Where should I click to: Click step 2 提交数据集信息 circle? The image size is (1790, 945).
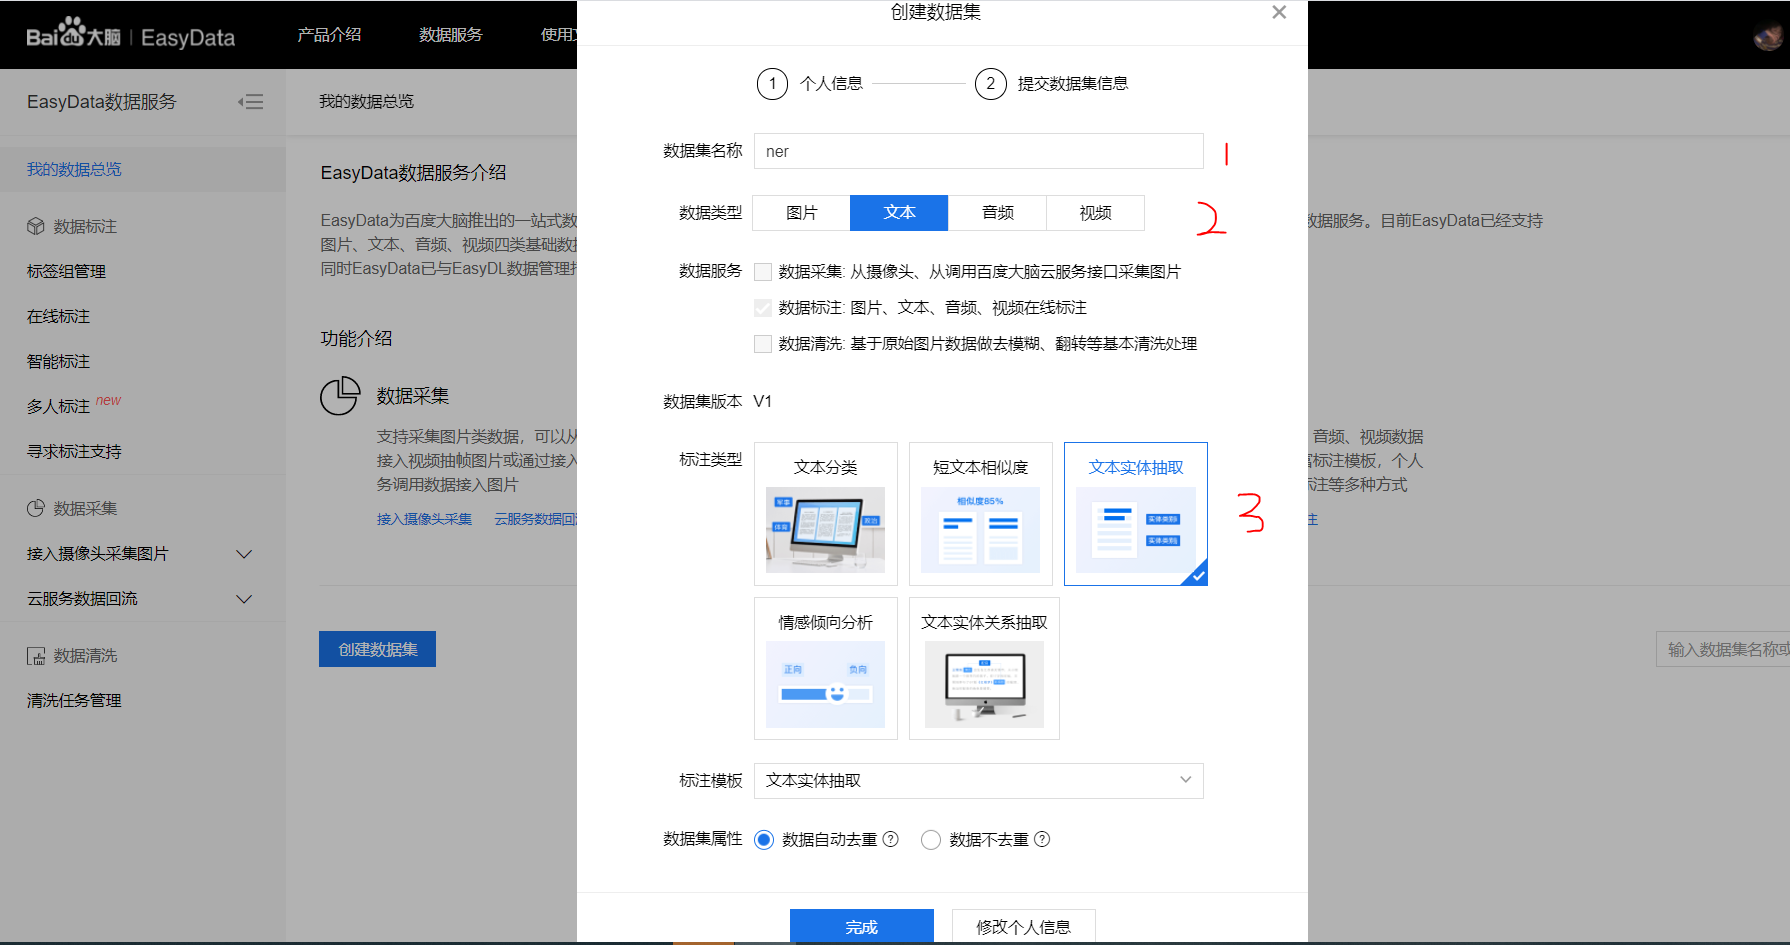click(991, 84)
